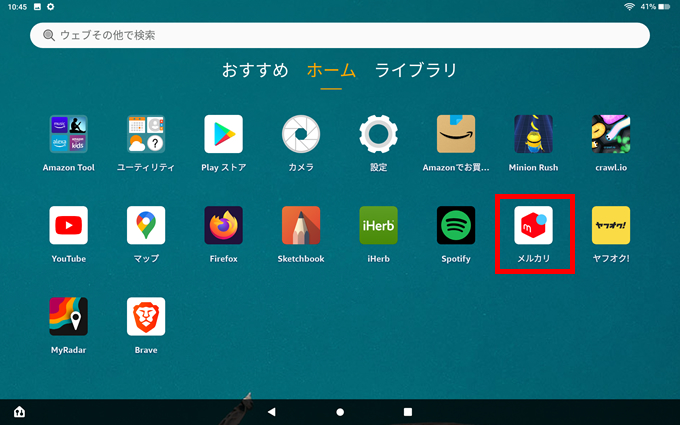Launch the iHerb app
The image size is (680, 425).
pyautogui.click(x=378, y=225)
